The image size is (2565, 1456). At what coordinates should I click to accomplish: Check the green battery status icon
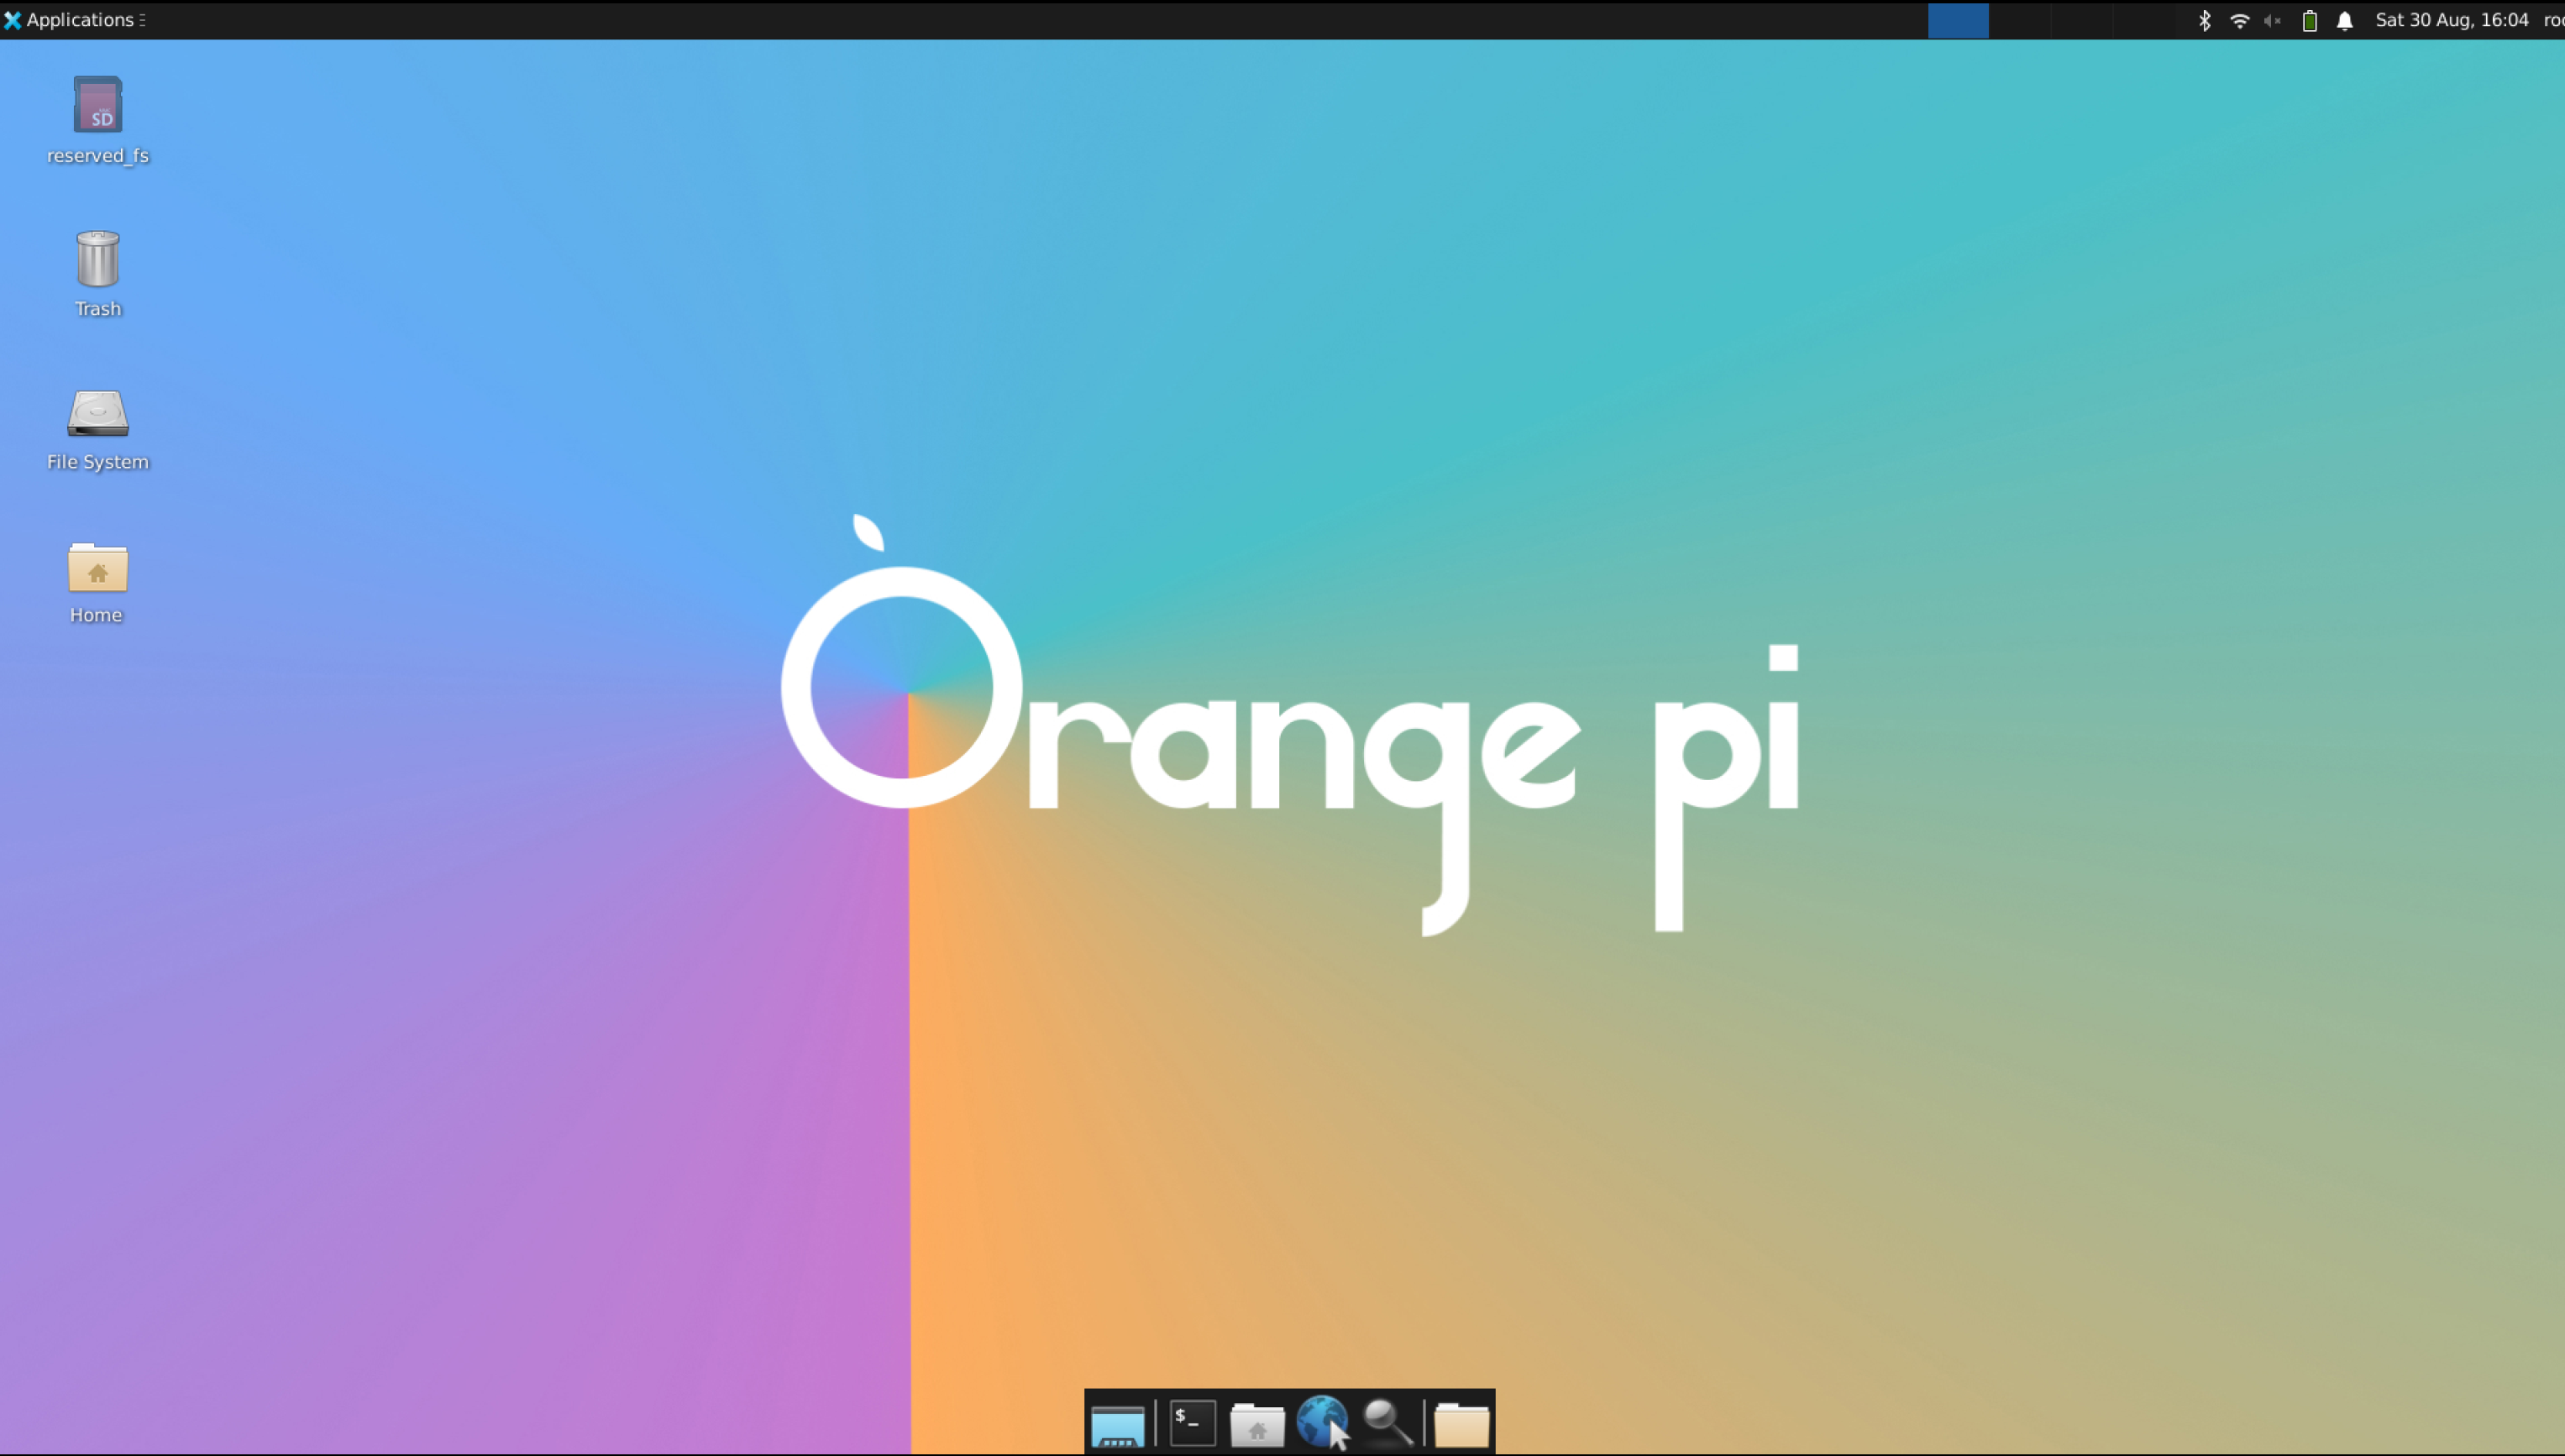(x=2309, y=20)
